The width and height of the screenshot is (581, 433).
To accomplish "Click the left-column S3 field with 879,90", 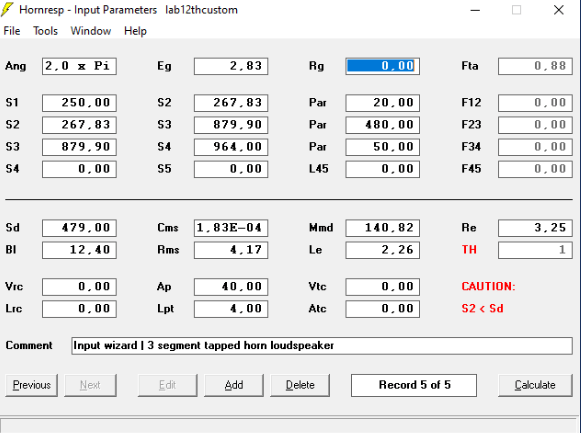I will tap(79, 147).
